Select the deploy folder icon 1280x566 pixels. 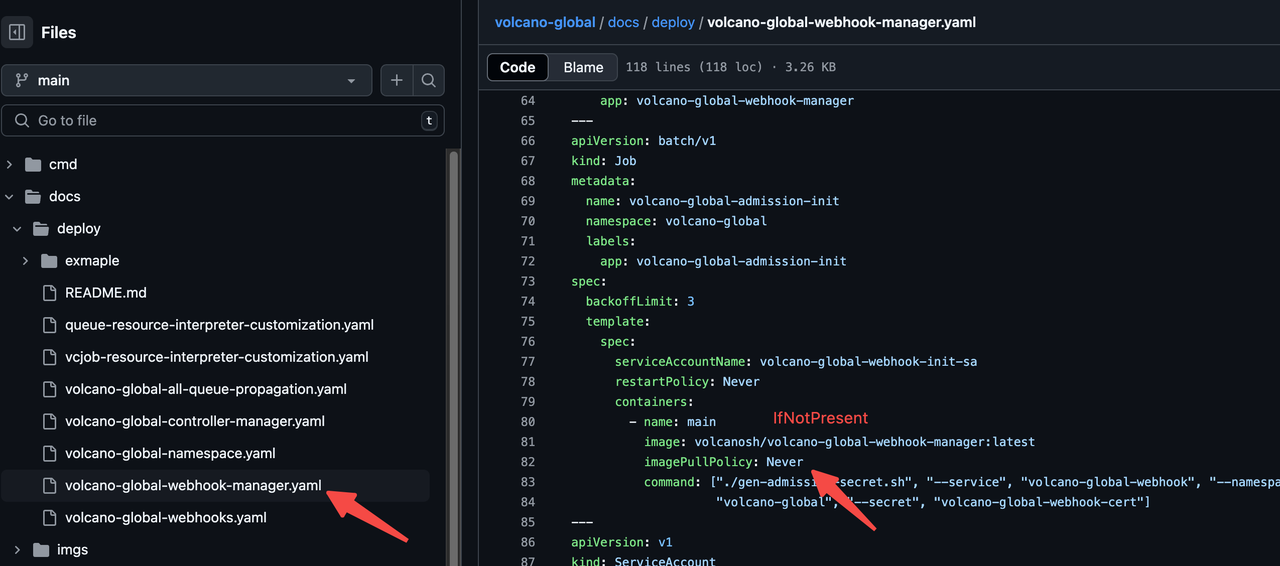(41, 228)
